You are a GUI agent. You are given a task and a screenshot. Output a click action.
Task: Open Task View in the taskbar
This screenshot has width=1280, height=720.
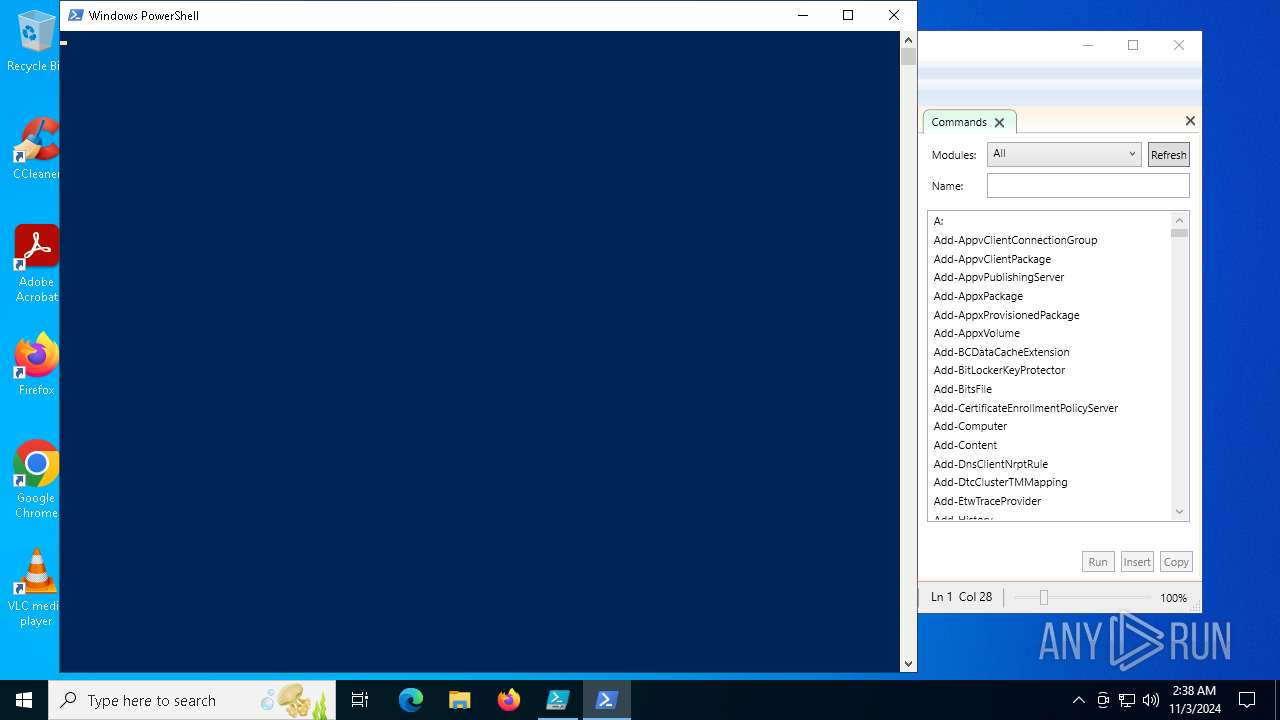pyautogui.click(x=360, y=700)
